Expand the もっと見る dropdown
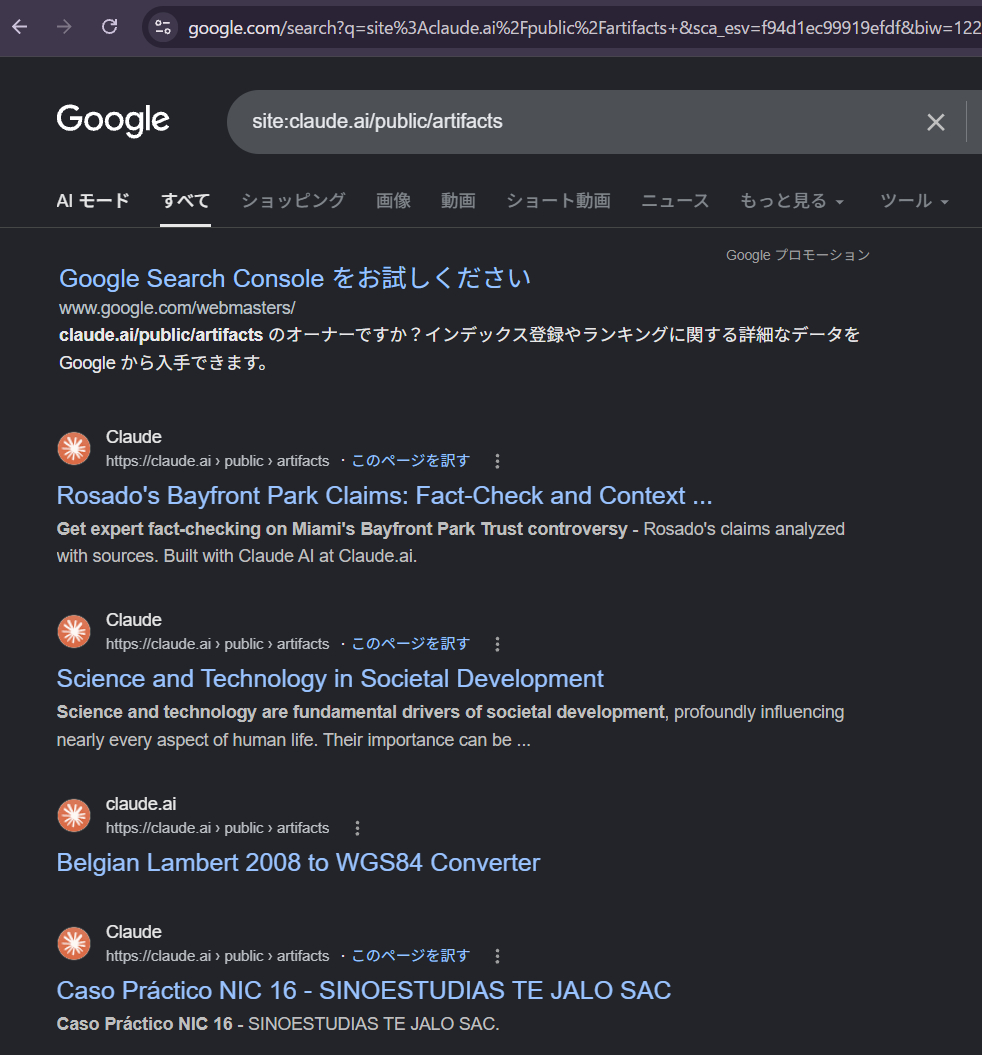Viewport: 982px width, 1055px height. (x=792, y=201)
